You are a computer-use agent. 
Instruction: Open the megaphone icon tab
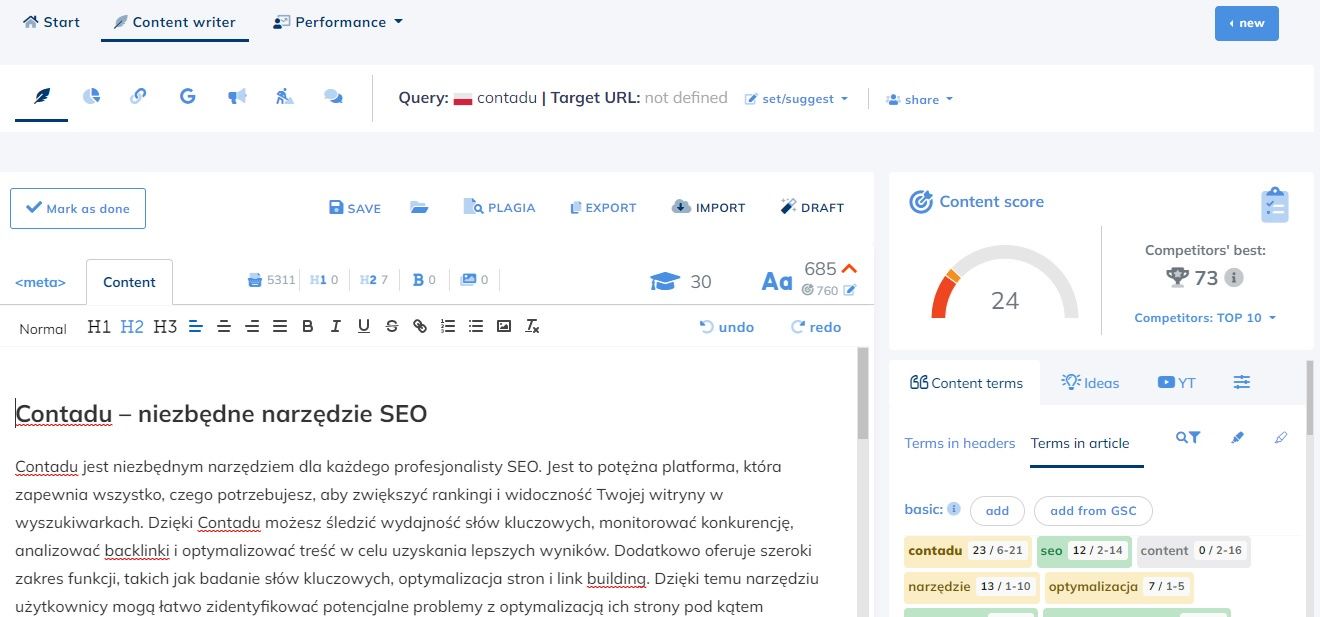point(236,97)
